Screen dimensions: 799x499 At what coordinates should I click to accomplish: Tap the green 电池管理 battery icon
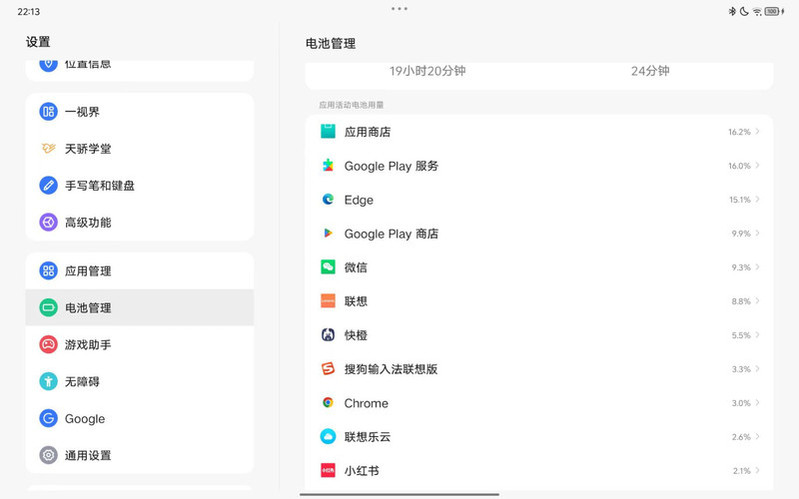[48, 307]
